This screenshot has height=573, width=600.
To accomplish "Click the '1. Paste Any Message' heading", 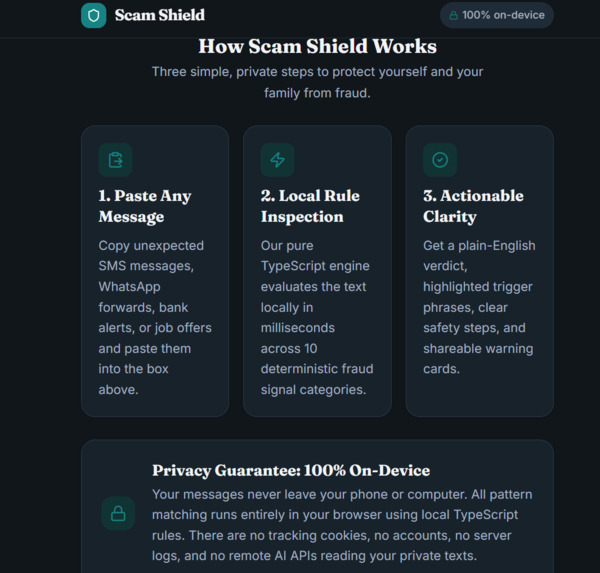I will [x=145, y=206].
